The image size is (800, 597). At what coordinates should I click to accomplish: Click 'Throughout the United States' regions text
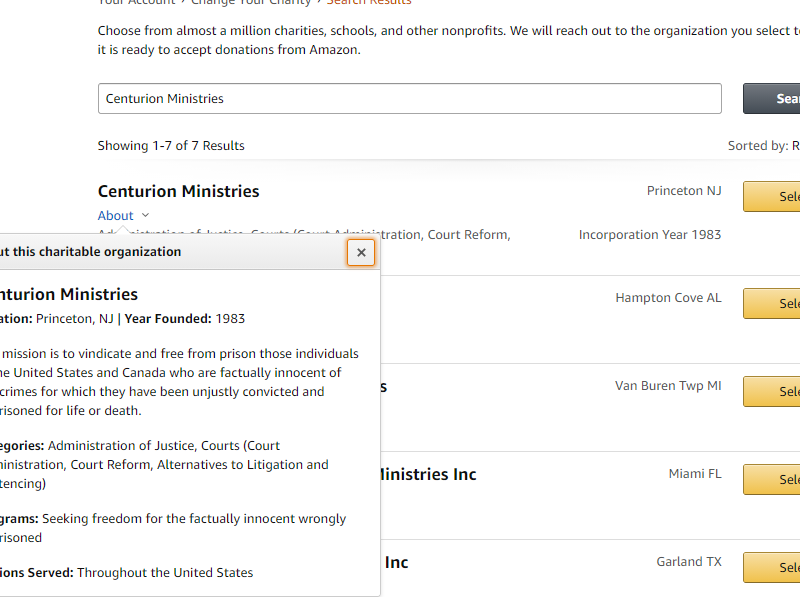pyautogui.click(x=165, y=573)
